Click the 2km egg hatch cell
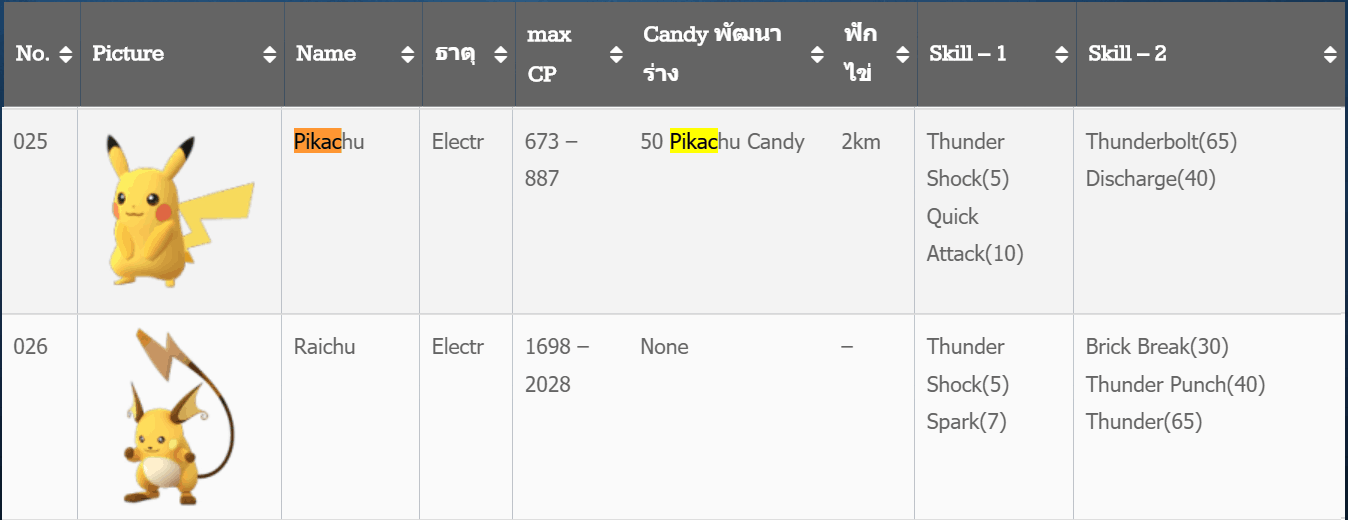Image resolution: width=1348 pixels, height=520 pixels. [x=861, y=142]
